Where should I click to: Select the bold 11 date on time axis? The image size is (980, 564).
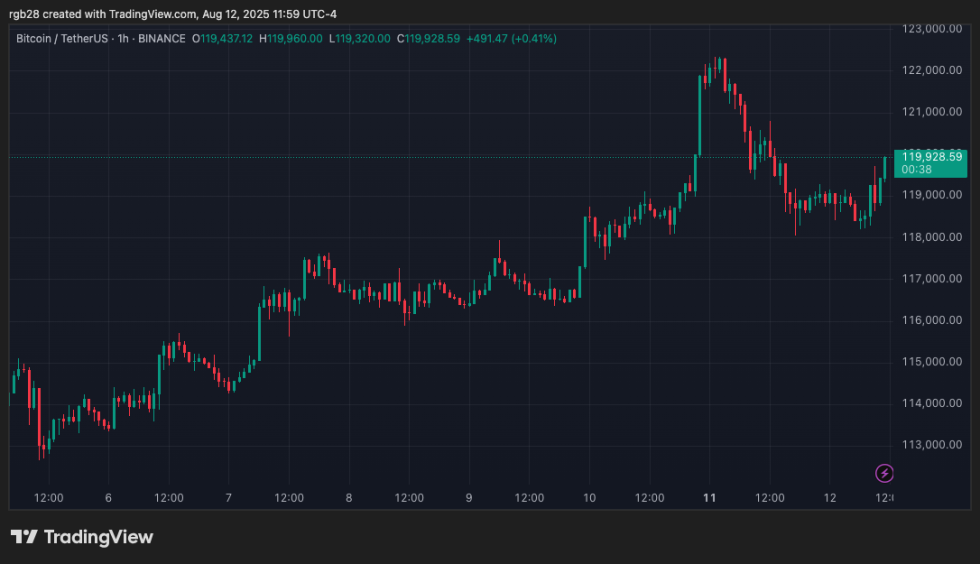click(x=710, y=497)
